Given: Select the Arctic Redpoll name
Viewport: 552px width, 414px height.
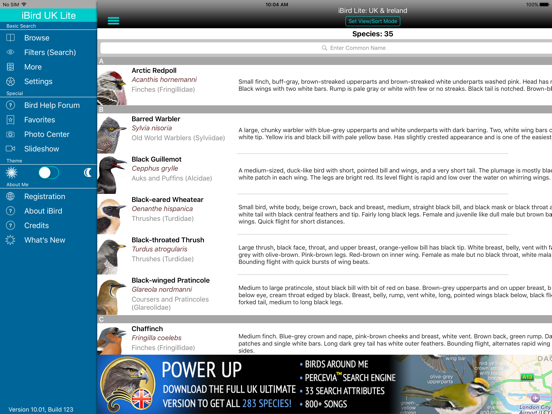Looking at the screenshot, I should (x=154, y=70).
